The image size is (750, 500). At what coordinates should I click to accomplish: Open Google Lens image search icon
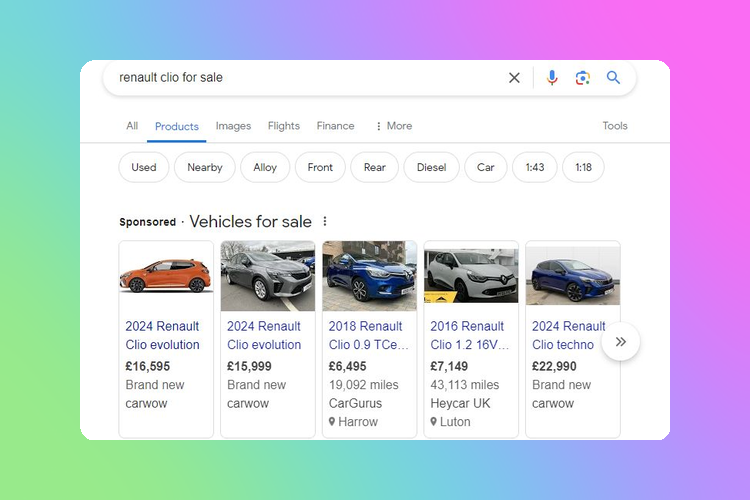(583, 78)
